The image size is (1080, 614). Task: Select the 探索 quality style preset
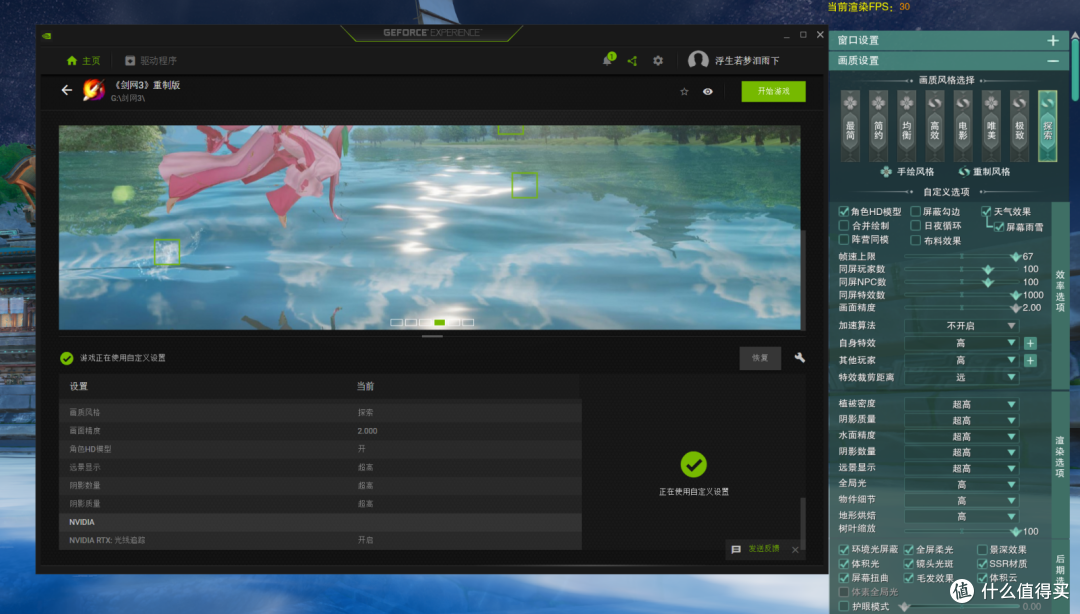(x=1048, y=125)
